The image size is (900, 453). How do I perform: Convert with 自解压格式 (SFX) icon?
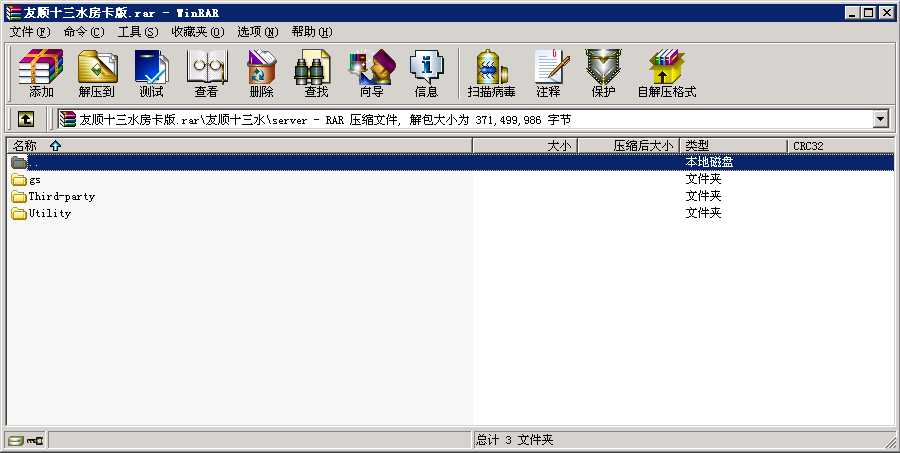pyautogui.click(x=666, y=73)
